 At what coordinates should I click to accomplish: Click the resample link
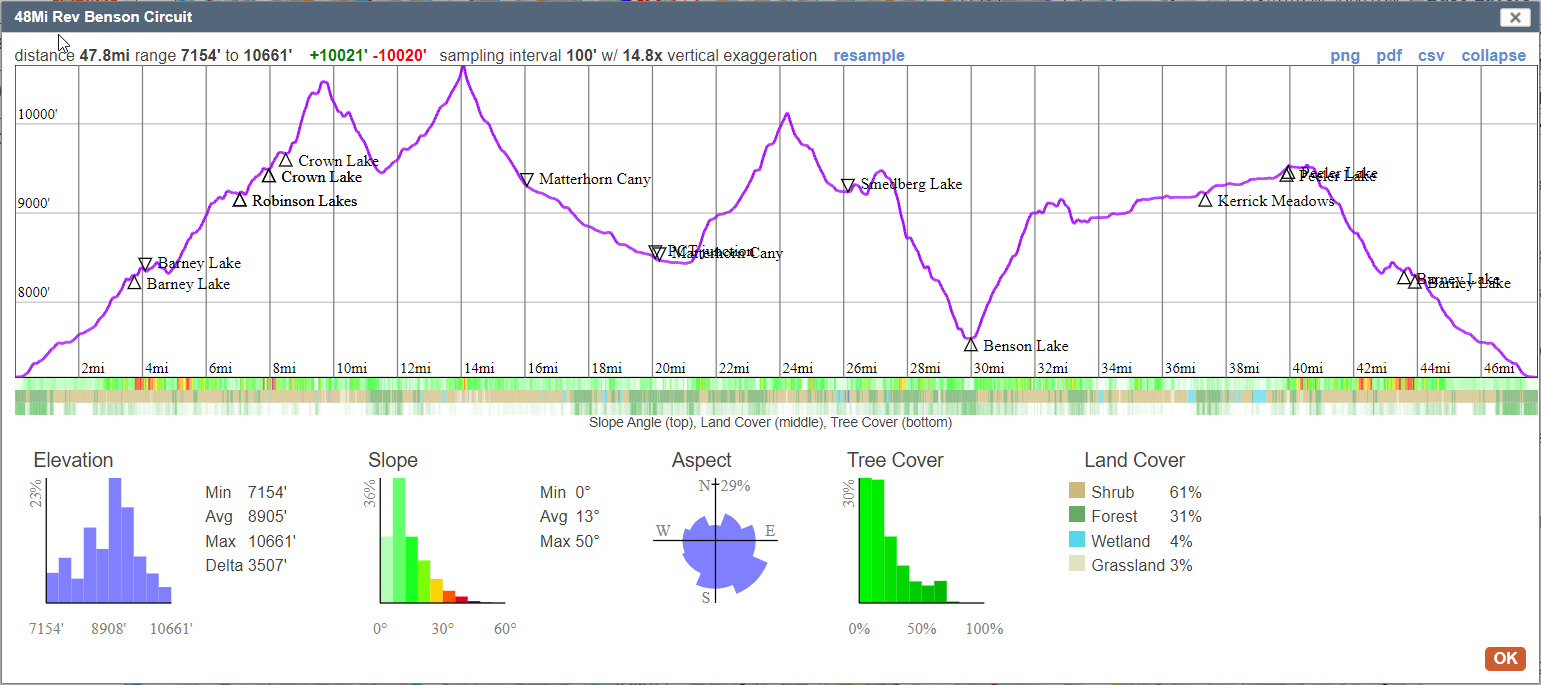869,56
